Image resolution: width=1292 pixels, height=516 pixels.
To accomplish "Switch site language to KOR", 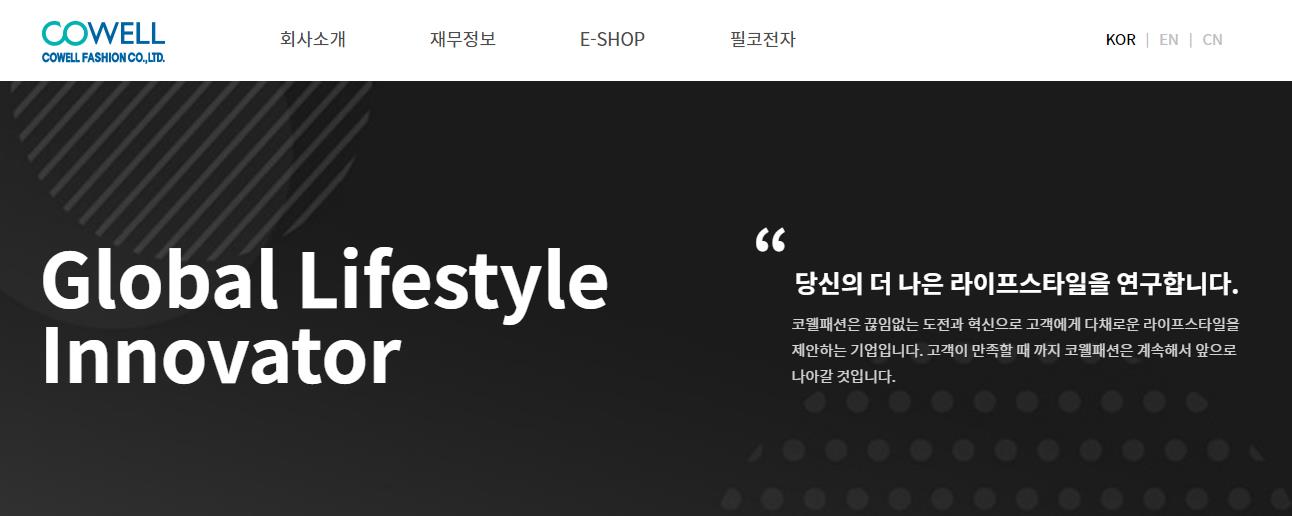I will coord(1121,40).
